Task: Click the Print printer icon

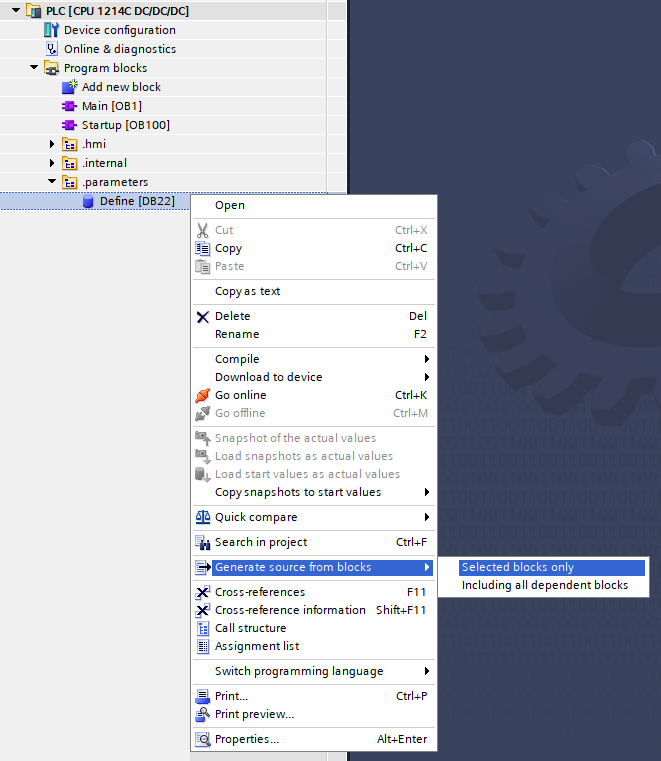Action: coord(202,696)
